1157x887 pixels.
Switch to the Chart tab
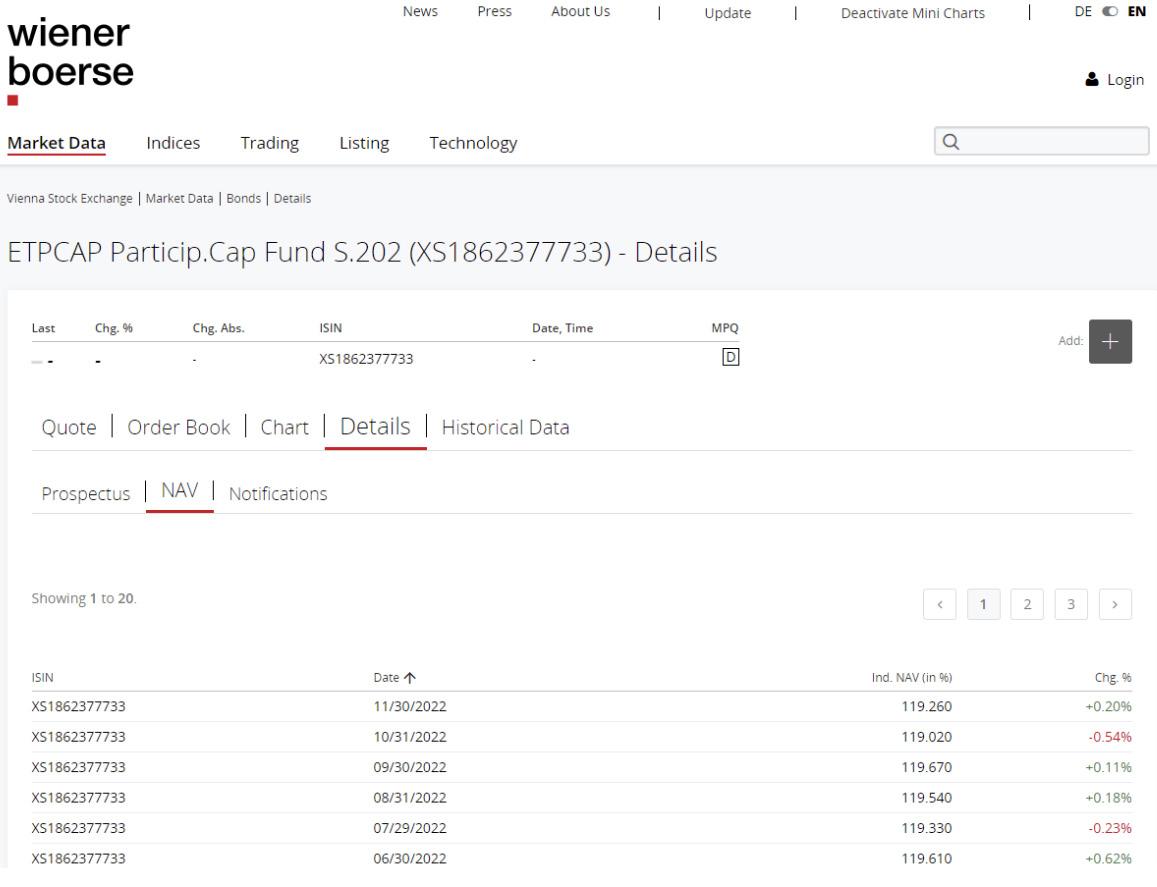tap(285, 427)
